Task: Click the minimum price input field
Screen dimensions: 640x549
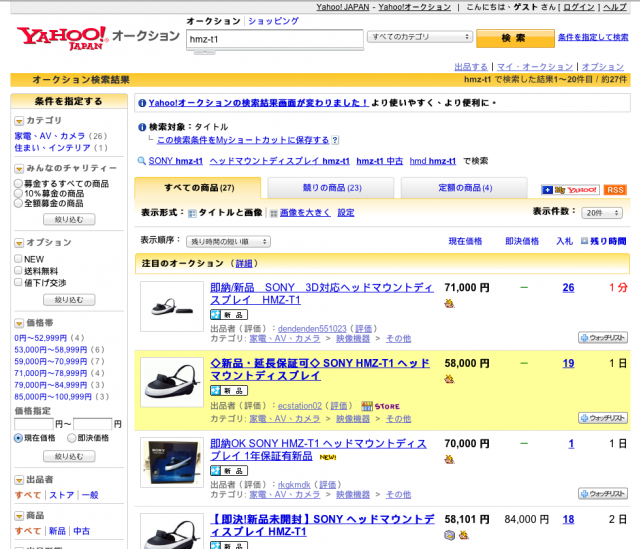Action: (34, 424)
